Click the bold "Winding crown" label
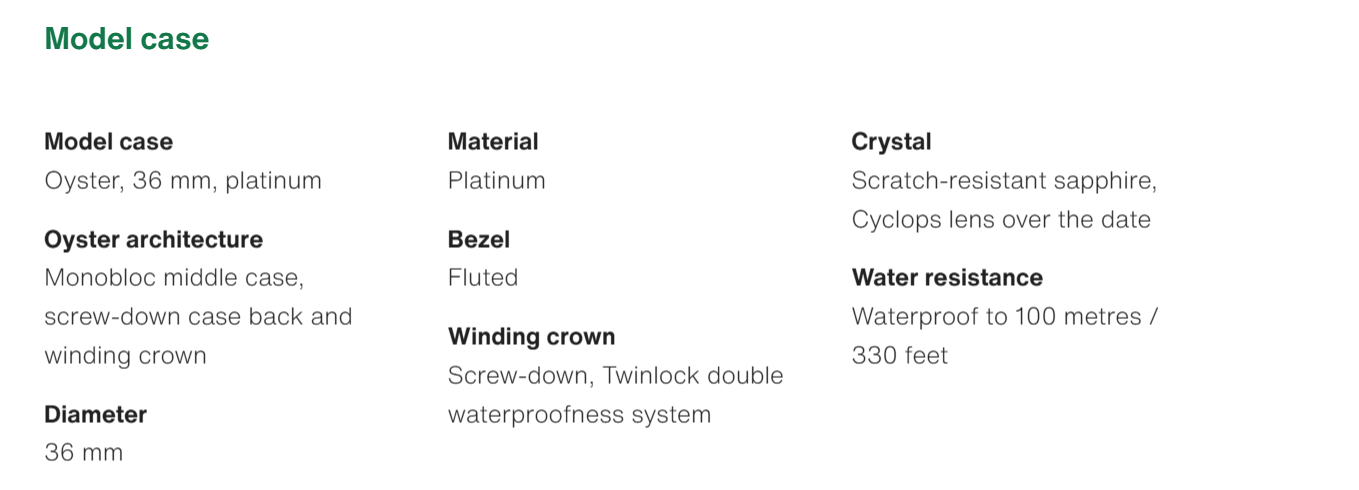 click(x=531, y=336)
